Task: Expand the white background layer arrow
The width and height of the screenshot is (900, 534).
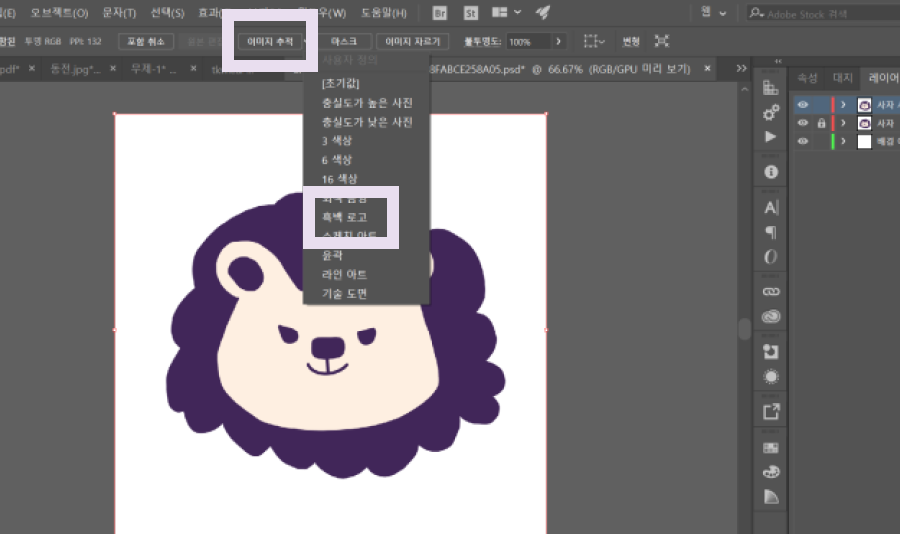Action: [x=843, y=142]
